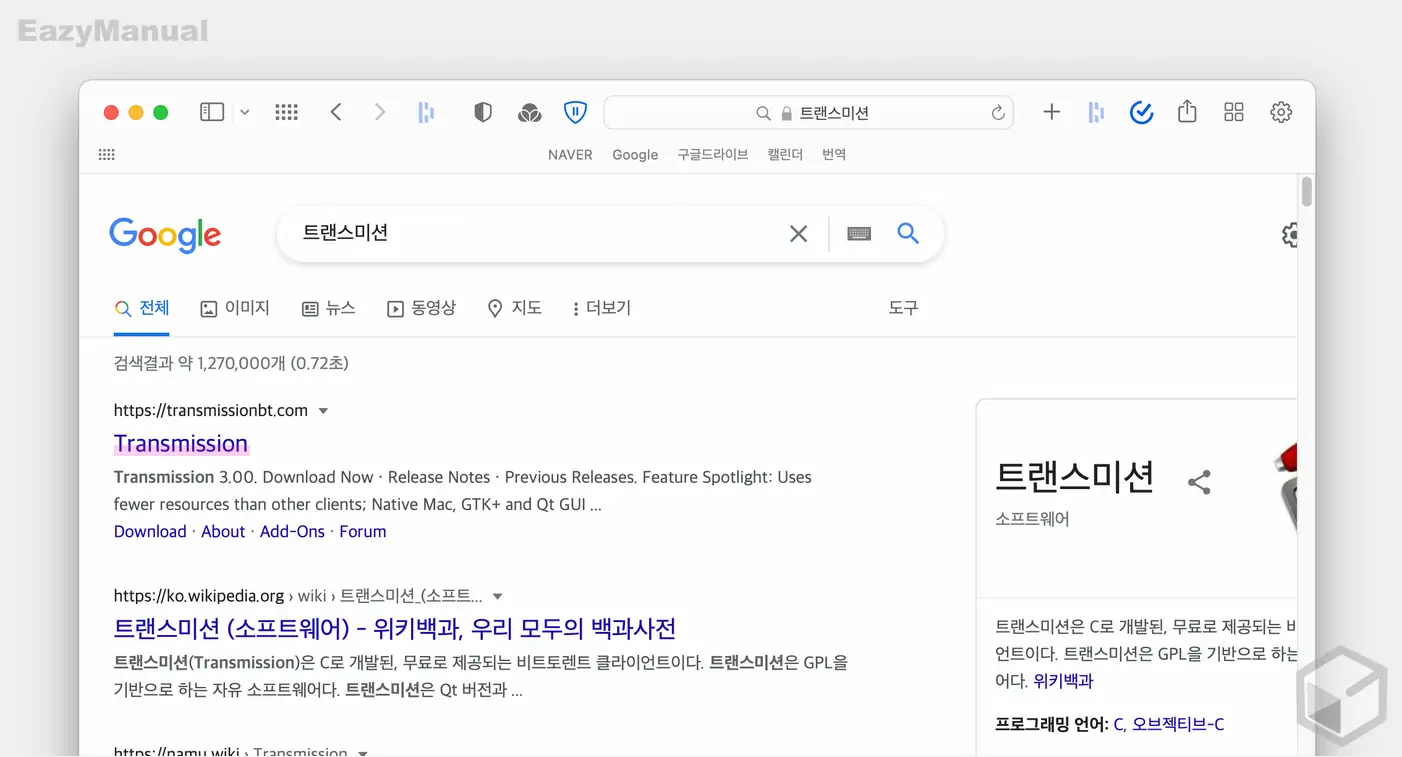Screen dimensions: 1402x757
Task: Select the Google search magnifier icon
Action: click(907, 233)
